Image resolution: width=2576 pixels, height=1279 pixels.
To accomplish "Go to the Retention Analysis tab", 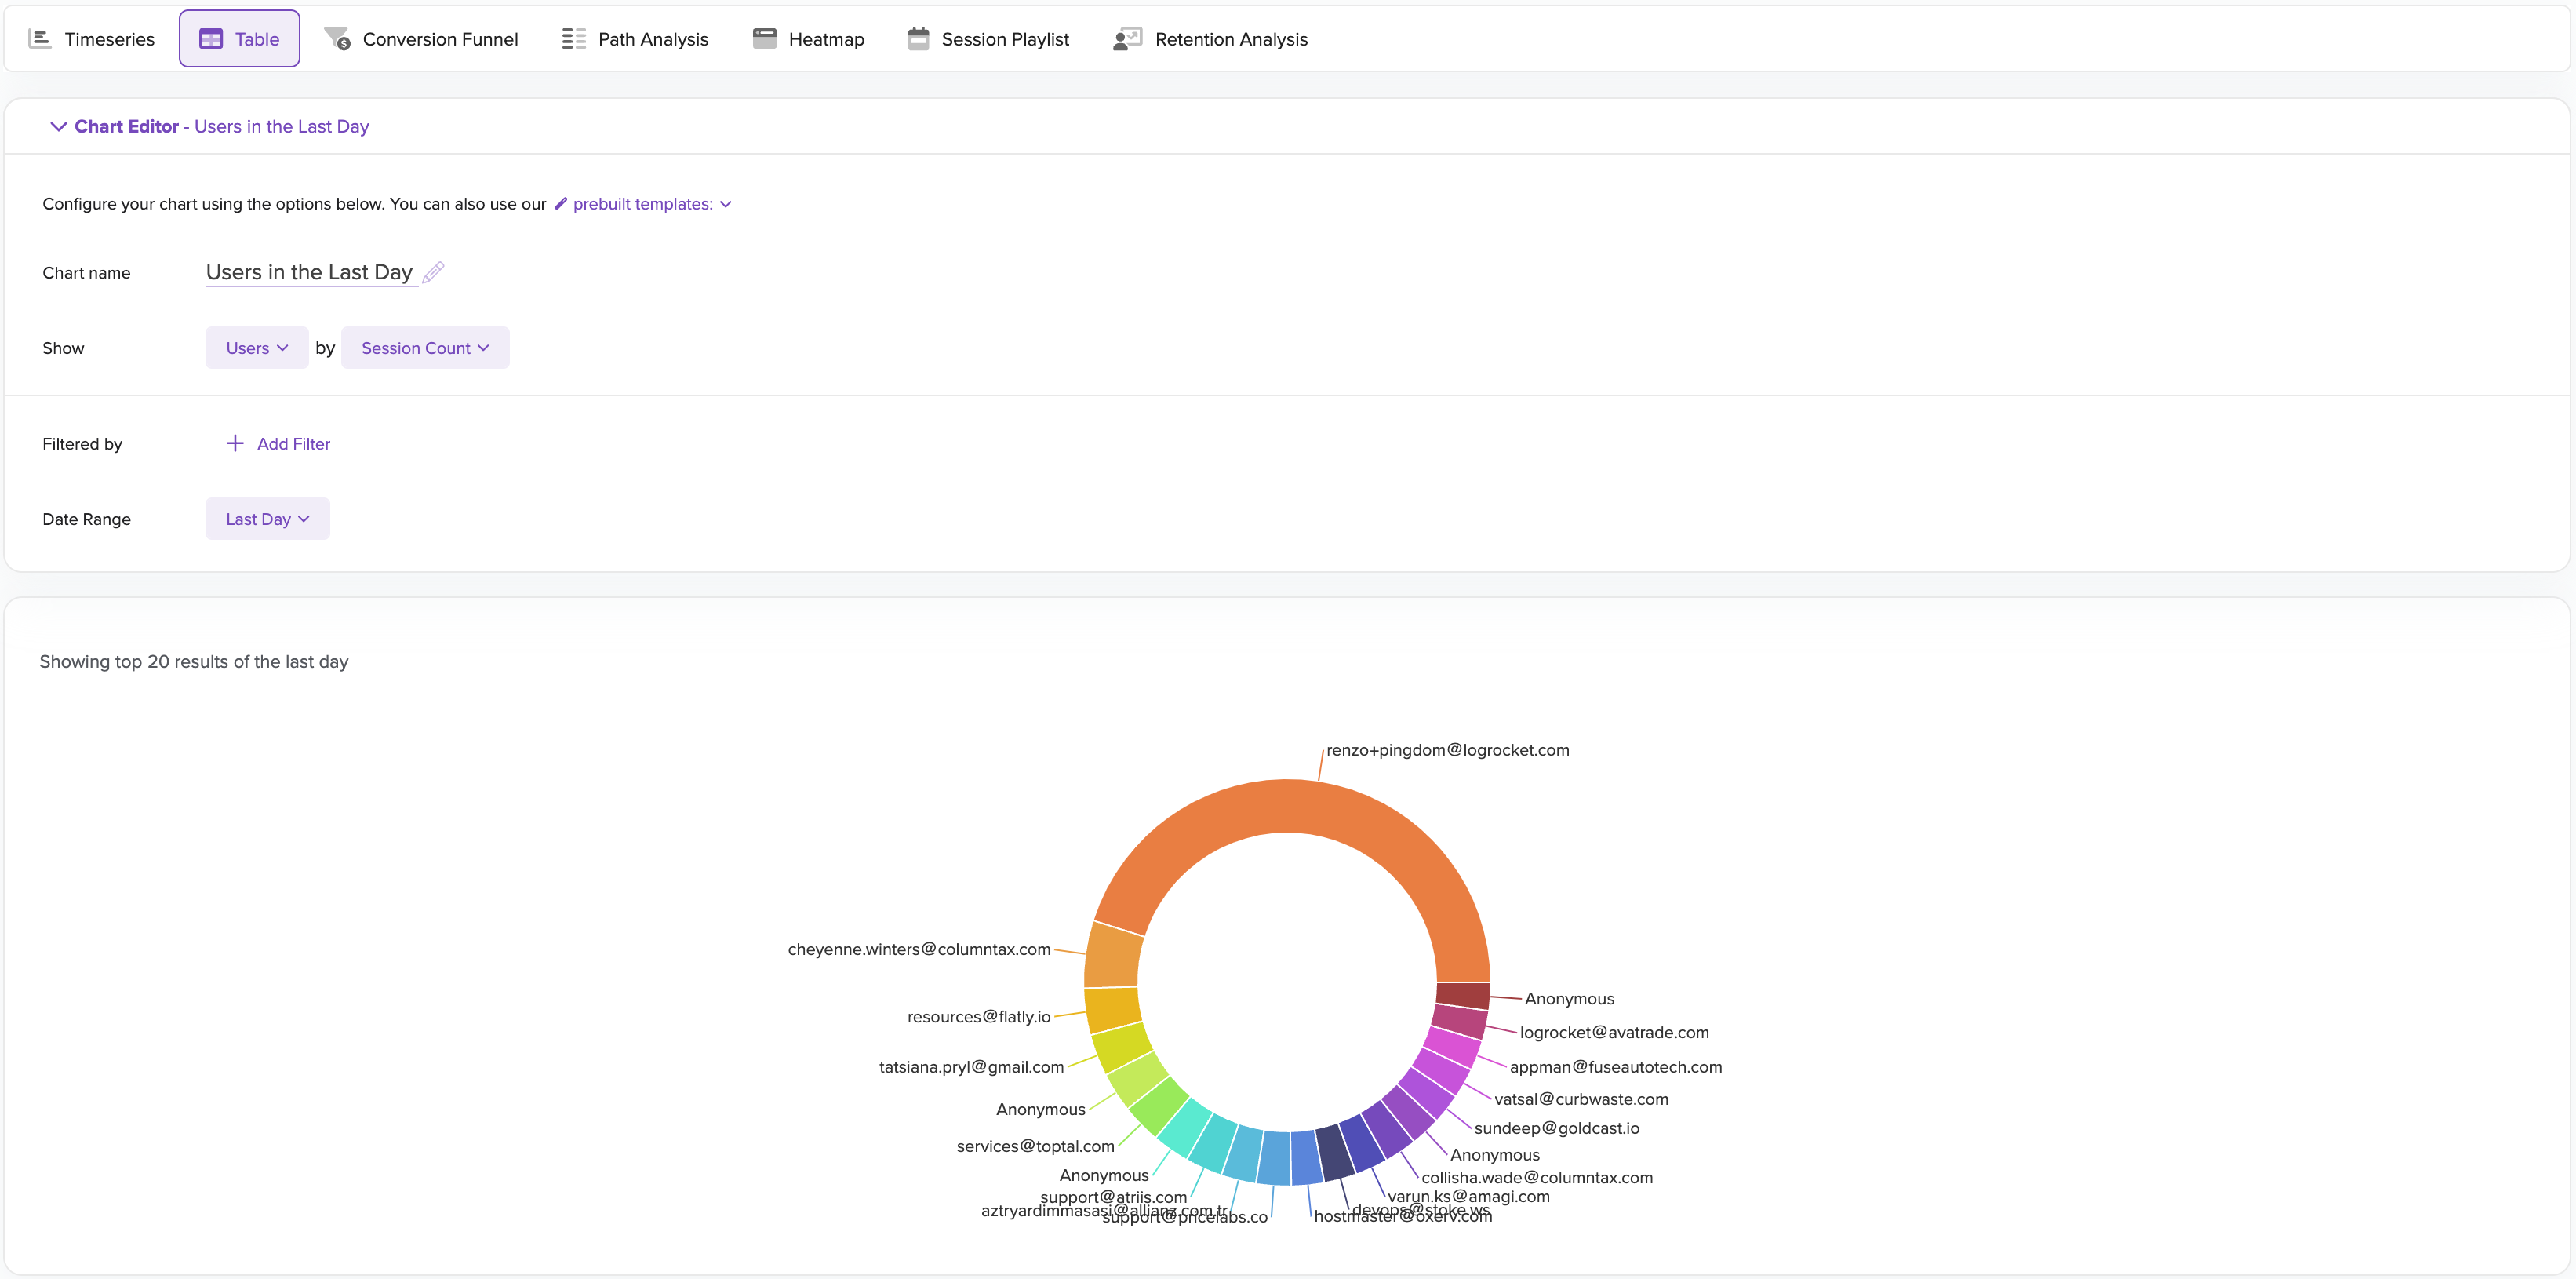I will tap(1211, 39).
